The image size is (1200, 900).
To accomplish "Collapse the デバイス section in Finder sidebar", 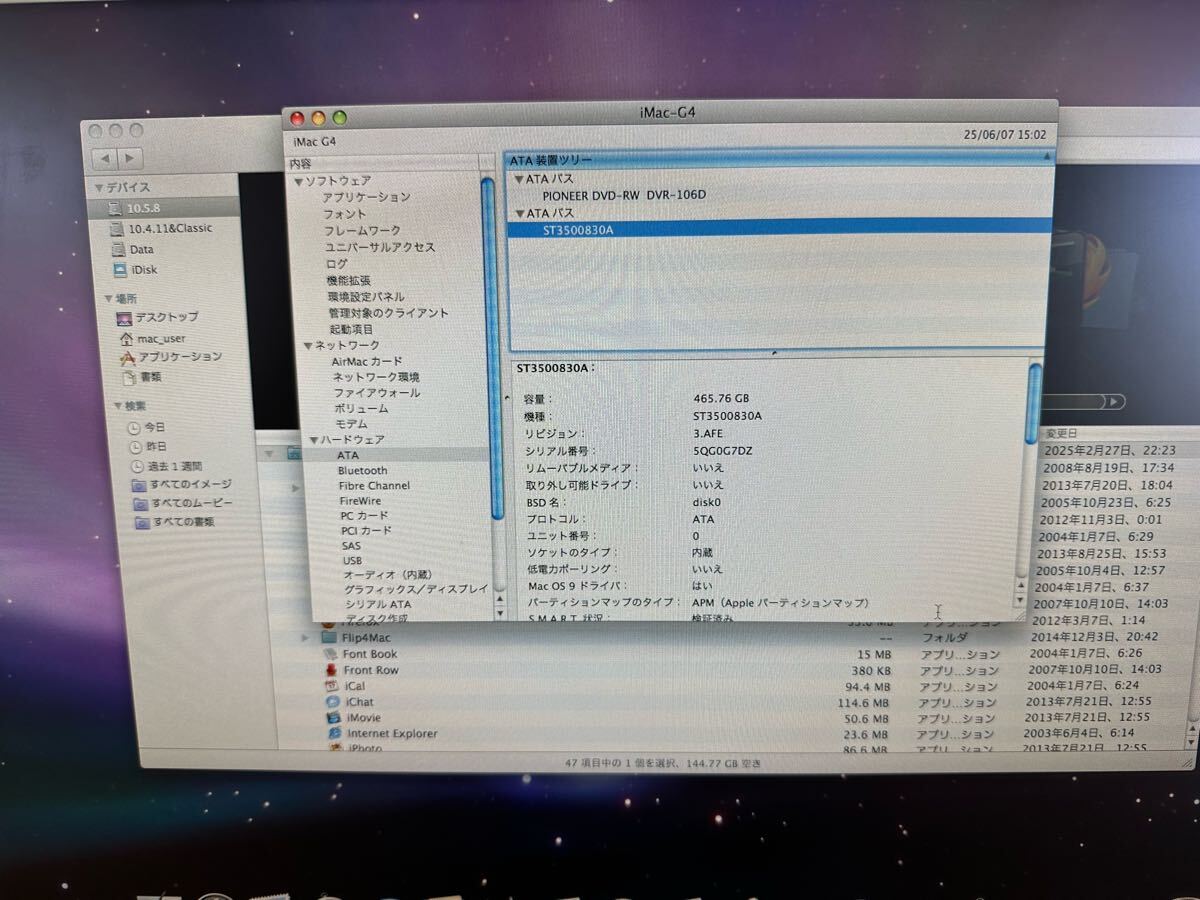I will [99, 188].
